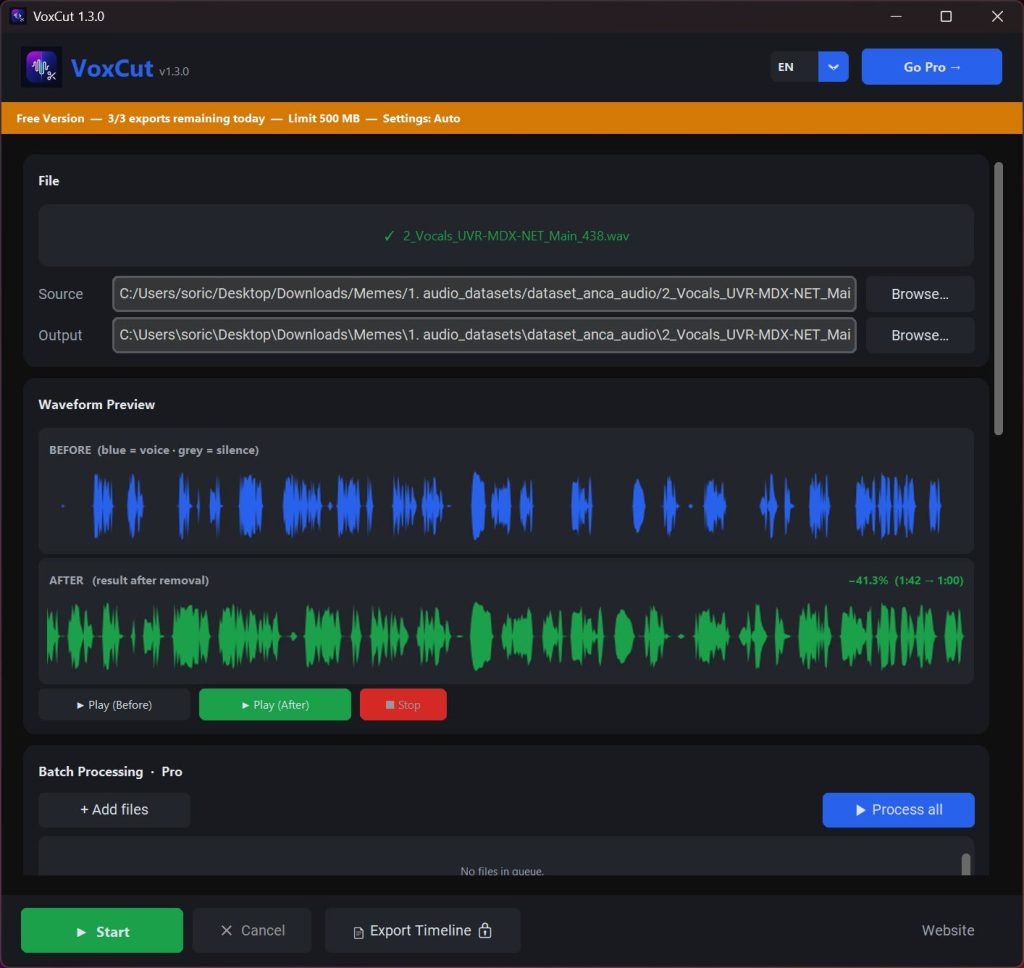Screen dimensions: 1024x968
Task: Open the language dropdown arrow
Action: tap(833, 67)
